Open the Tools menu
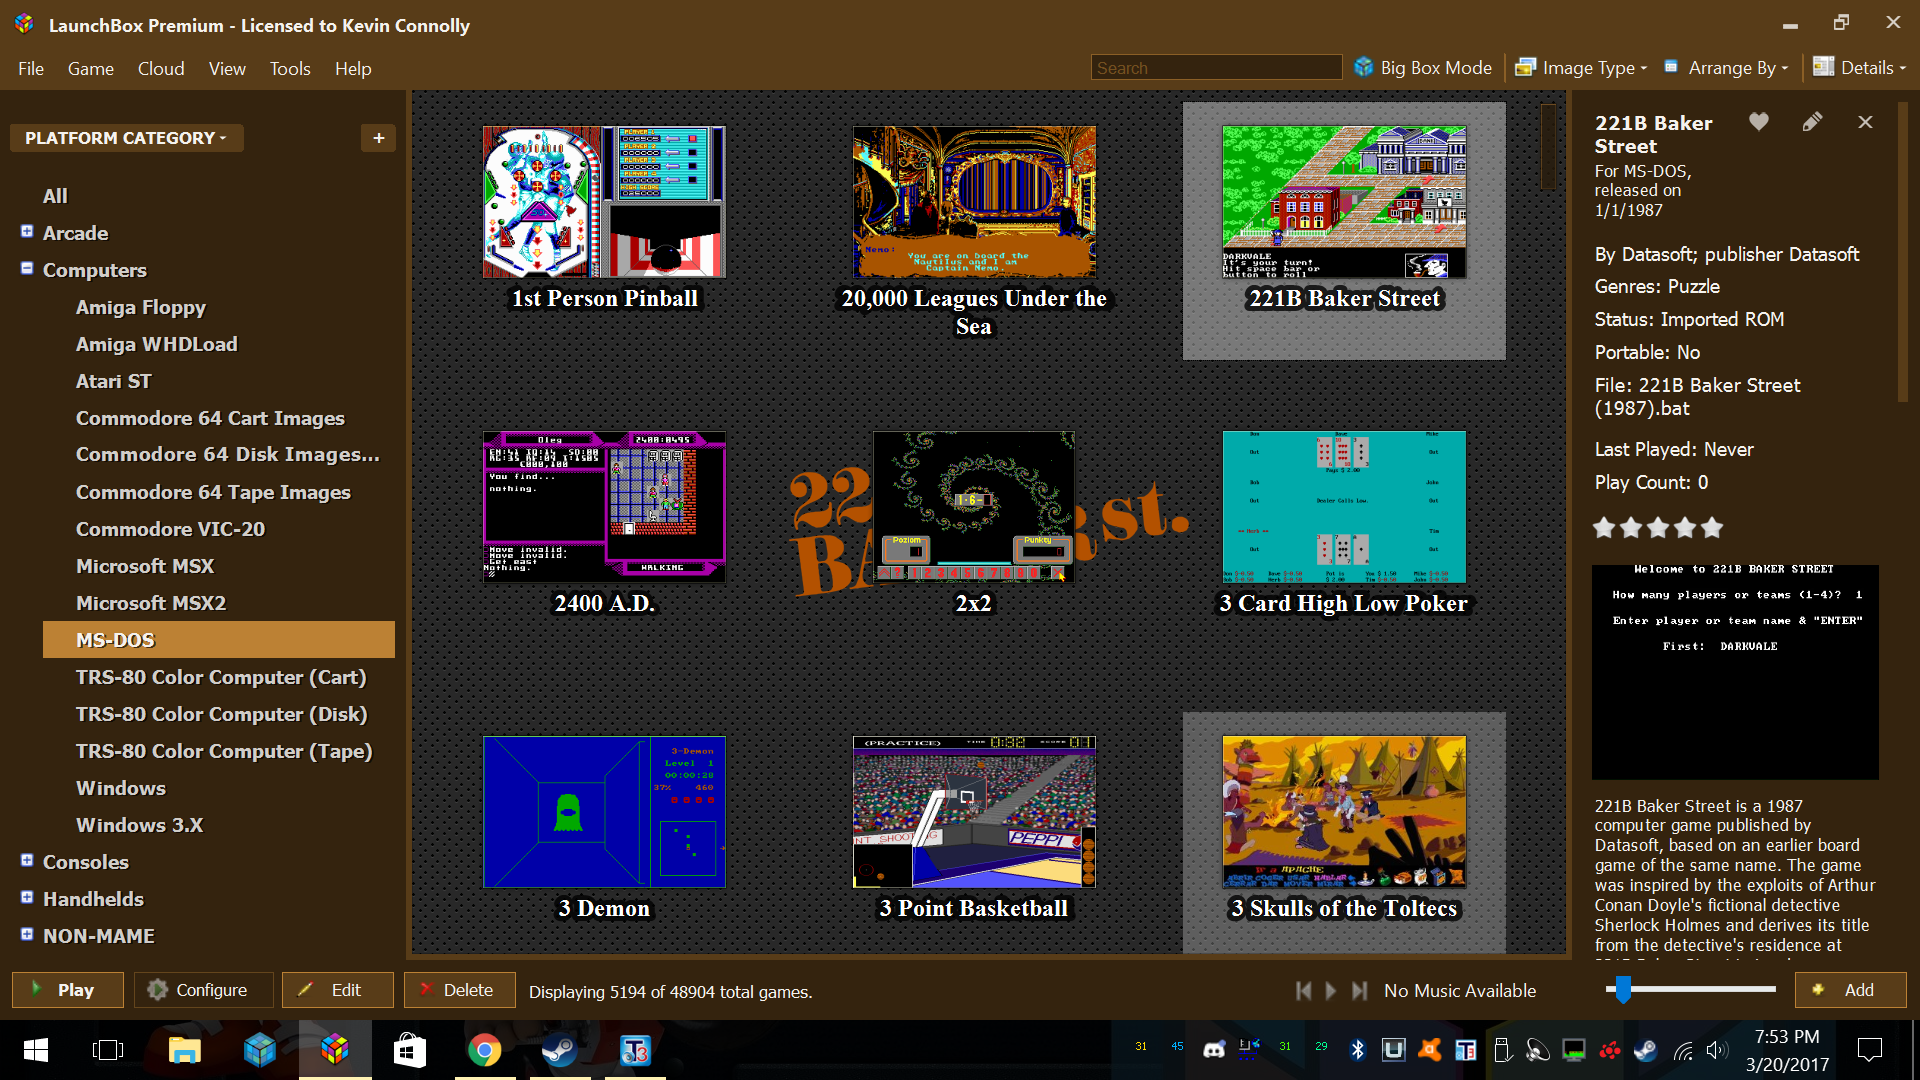Viewport: 1920px width, 1080px height. [290, 69]
